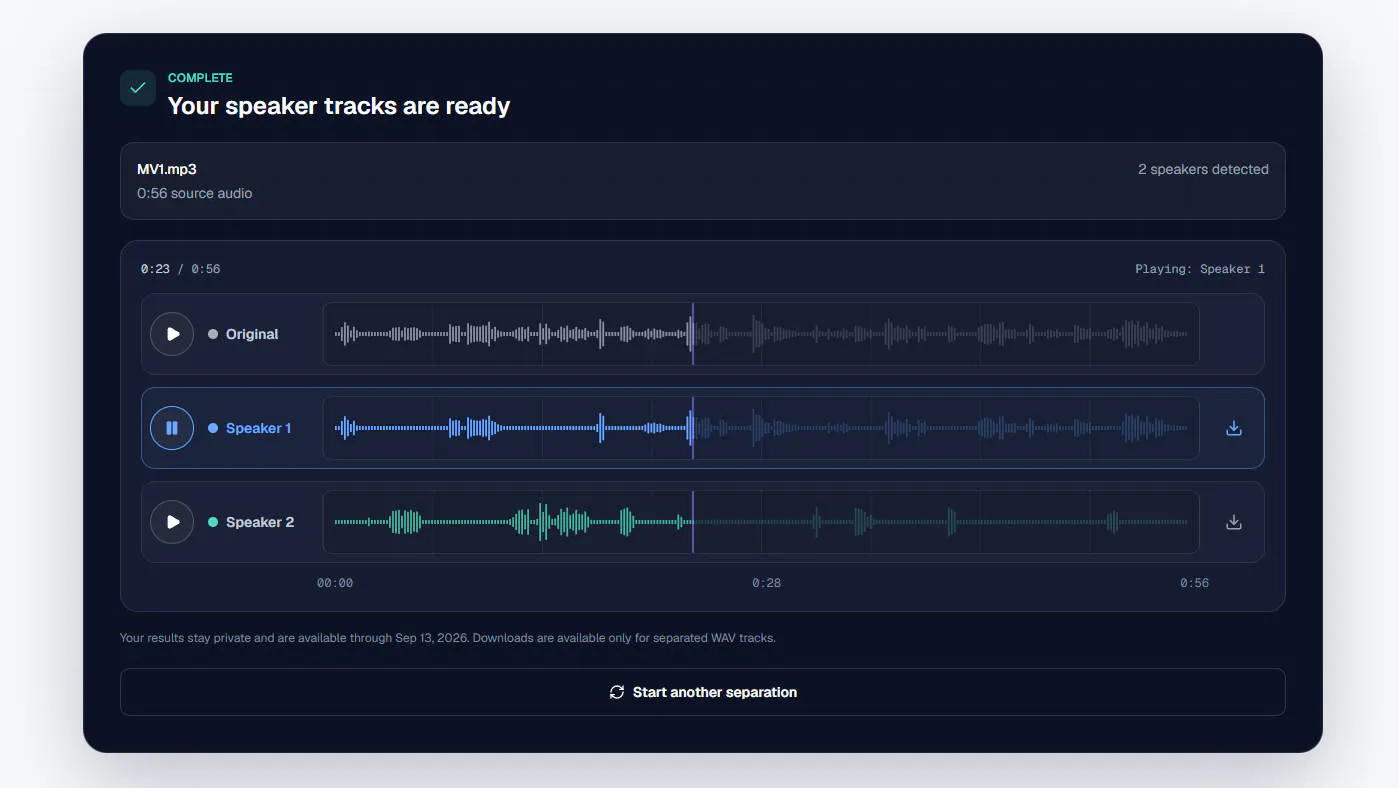This screenshot has width=1399, height=788.
Task: Seek within the Speaker 1 waveform
Action: tap(761, 428)
